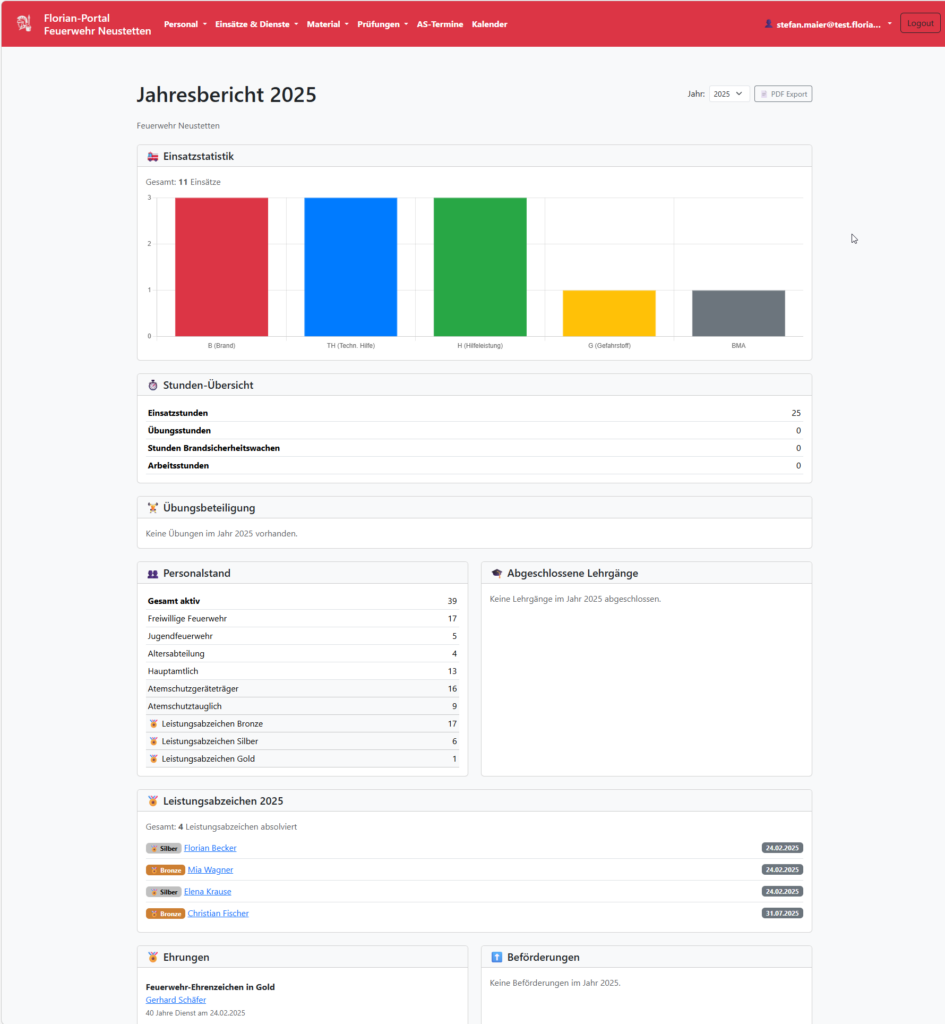This screenshot has height=1024, width=945.
Task: Click the Logout button
Action: 920,24
